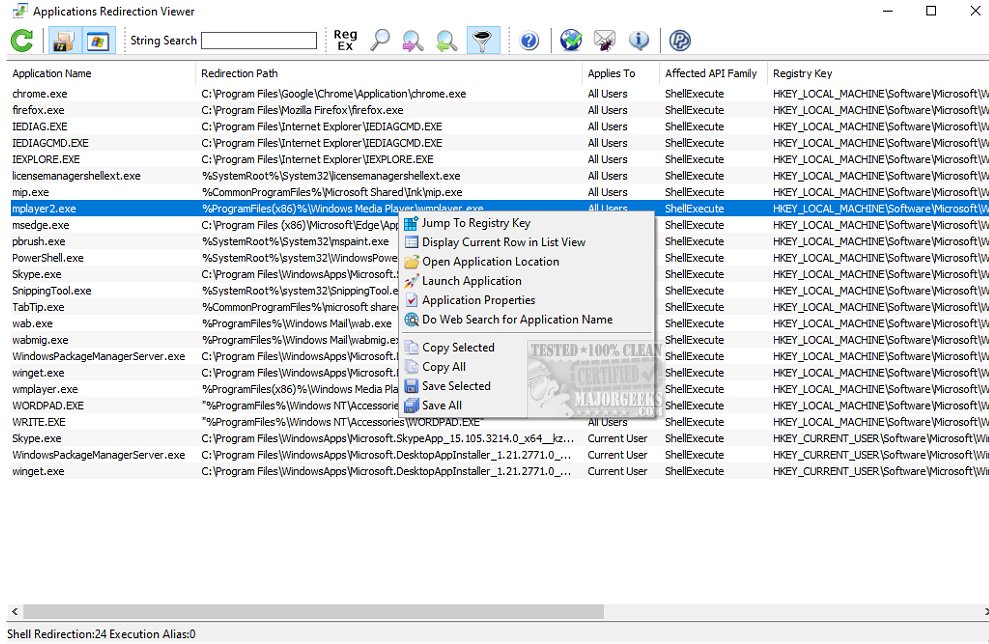
Task: Open the PayPal donate icon
Action: [680, 40]
